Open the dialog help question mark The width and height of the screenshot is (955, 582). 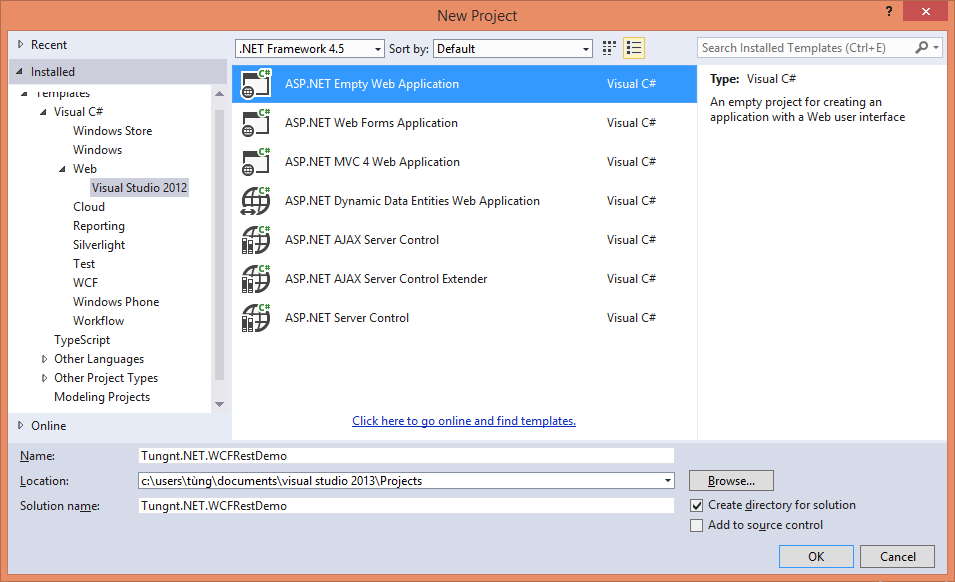(x=889, y=11)
